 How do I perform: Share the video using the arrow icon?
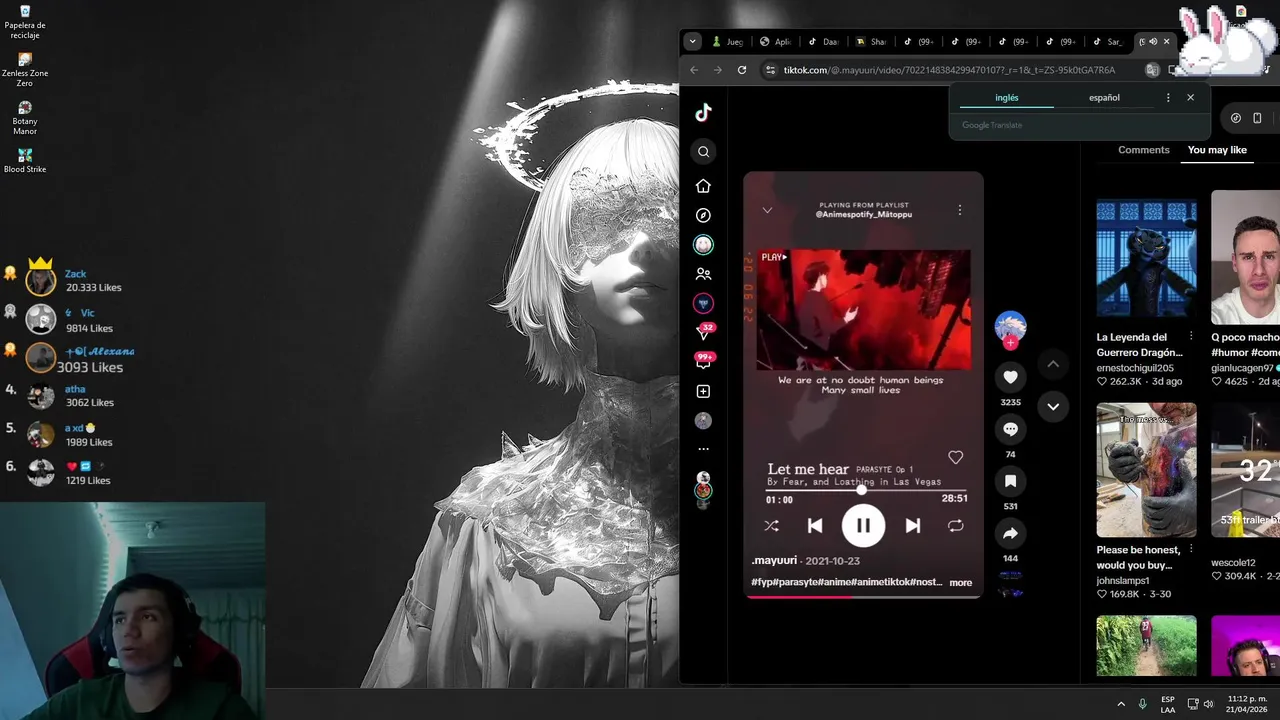click(1010, 533)
